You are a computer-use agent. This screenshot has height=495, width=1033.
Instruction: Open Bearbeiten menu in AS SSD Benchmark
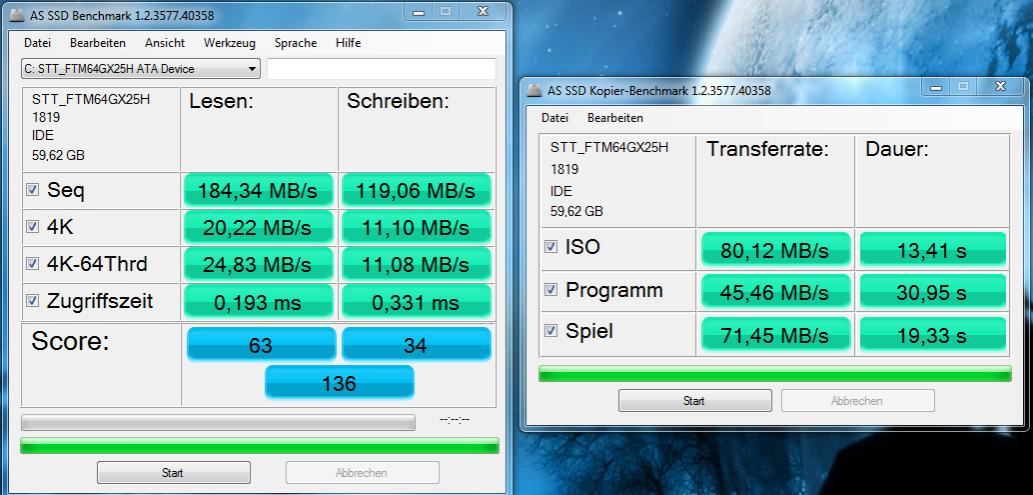coord(98,43)
